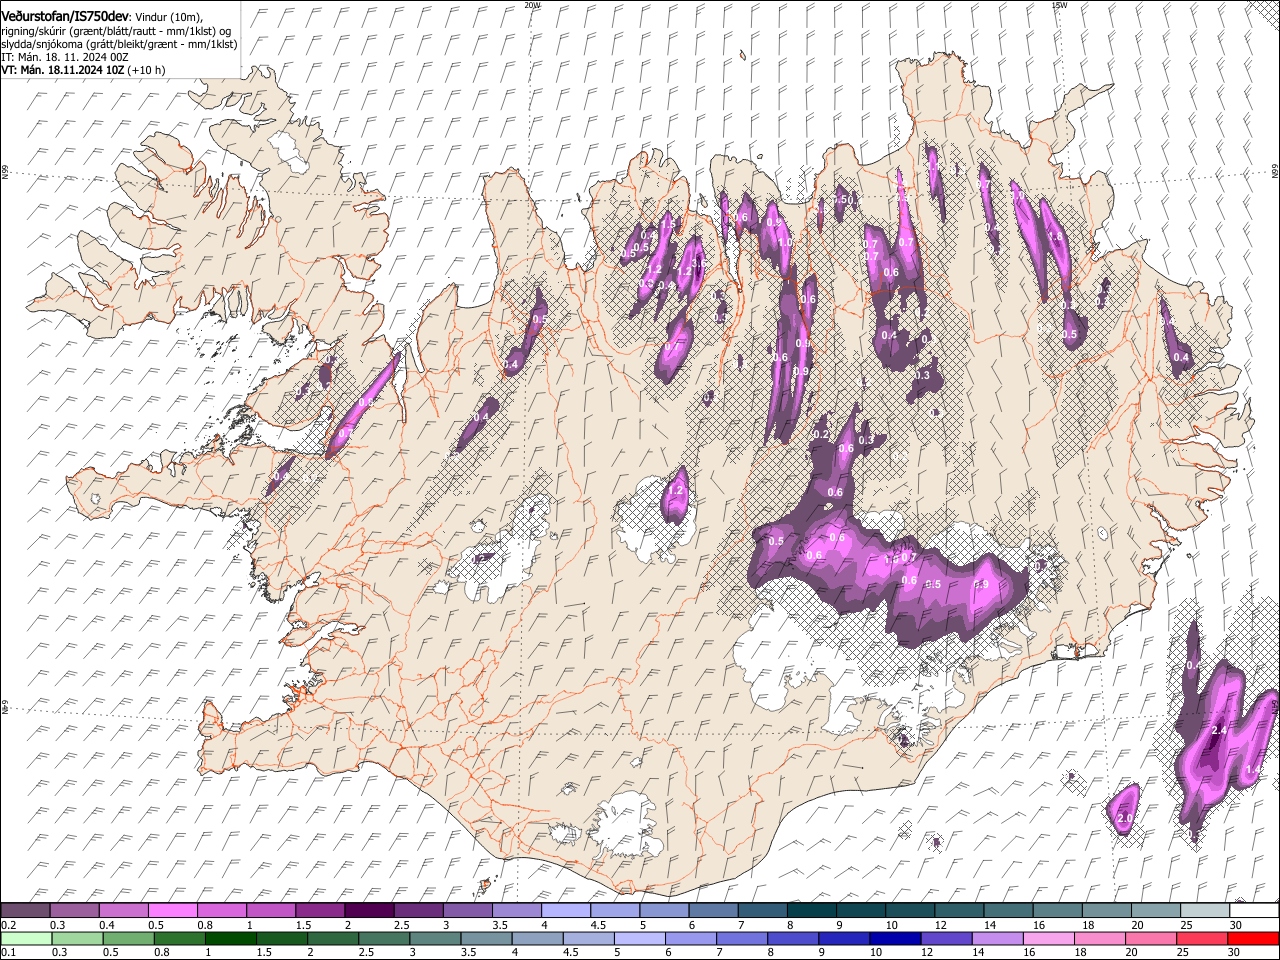Pick the grey-green rain swatch starting at 3

(436, 938)
